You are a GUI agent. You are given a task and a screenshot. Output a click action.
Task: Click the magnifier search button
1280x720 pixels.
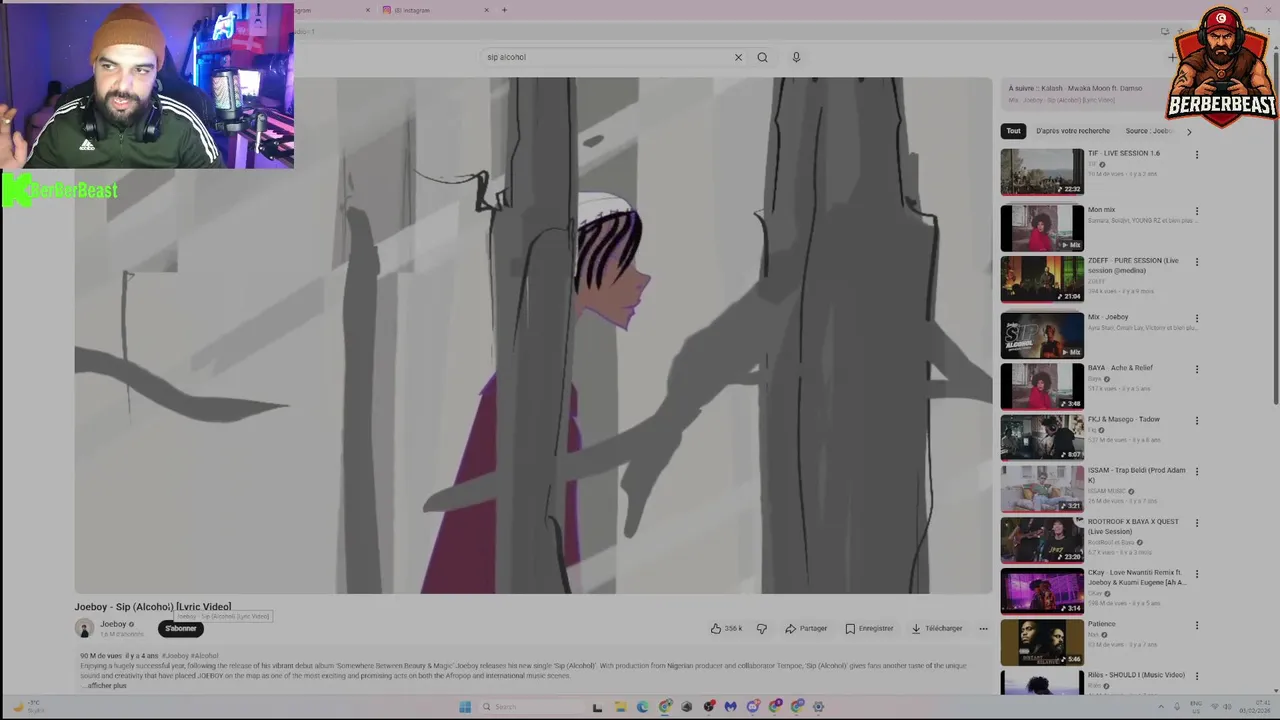click(x=762, y=57)
